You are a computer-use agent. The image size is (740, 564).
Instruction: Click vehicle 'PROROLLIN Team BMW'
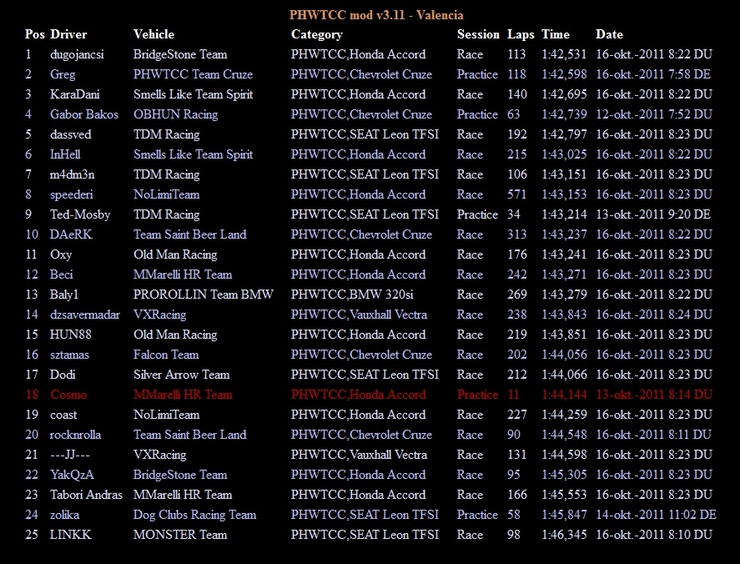(x=203, y=295)
